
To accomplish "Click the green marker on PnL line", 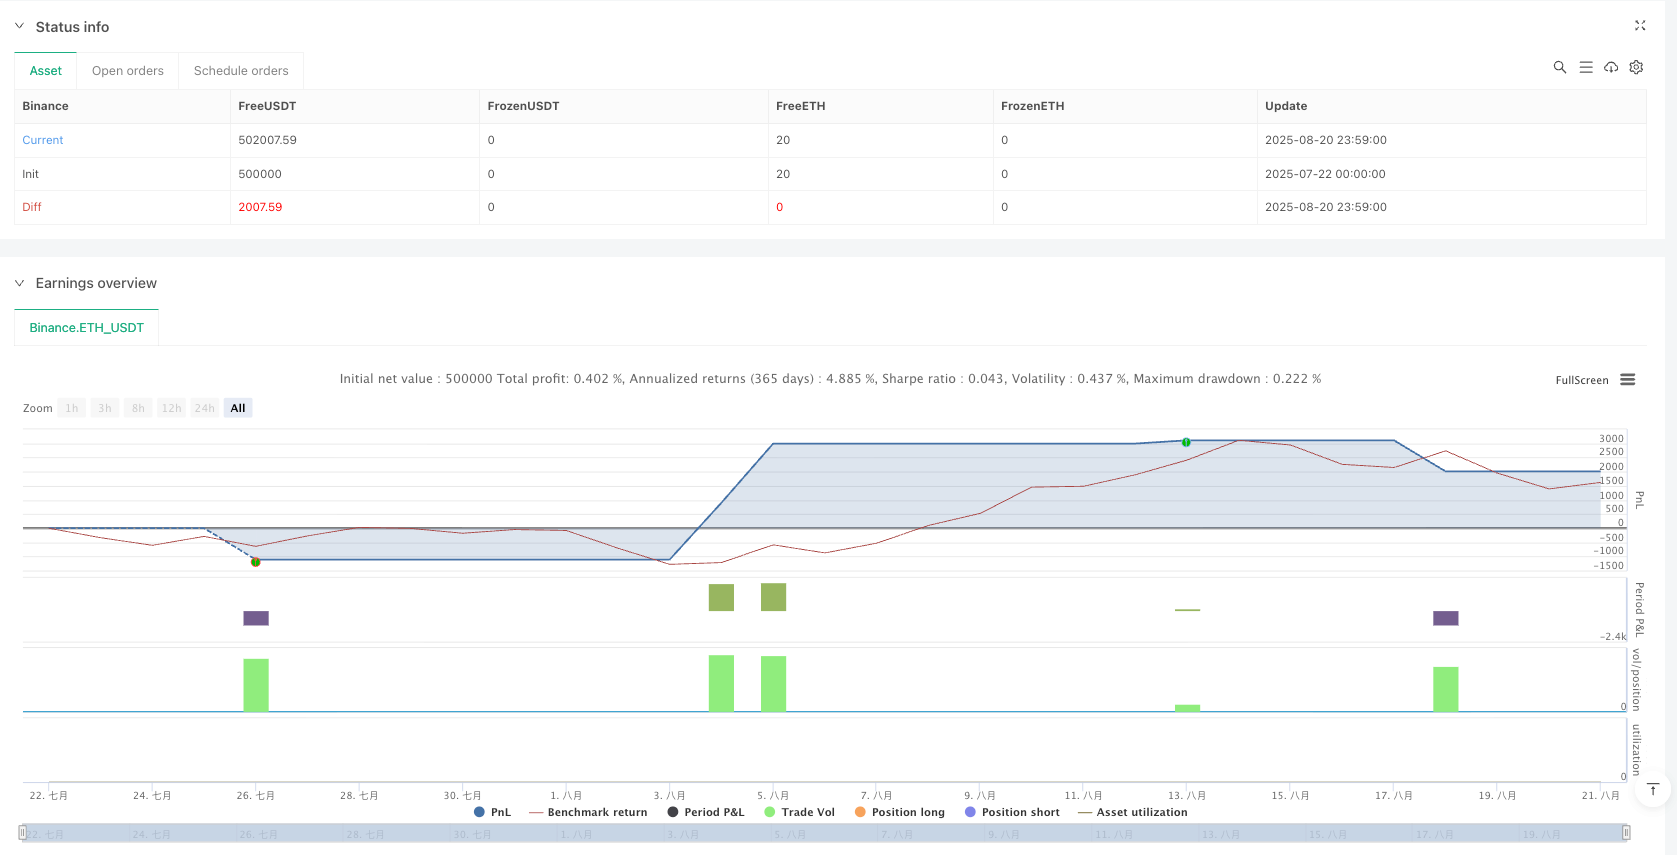I will (1186, 442).
